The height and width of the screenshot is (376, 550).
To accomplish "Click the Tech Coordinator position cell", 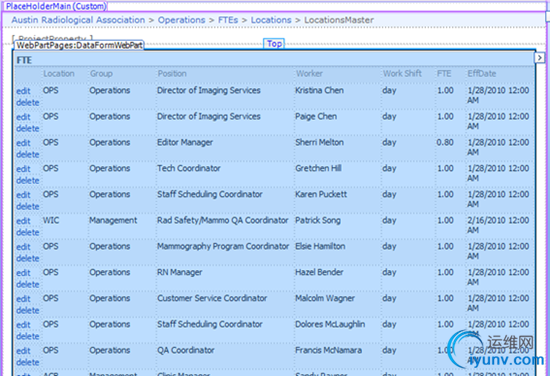I will 189,168.
